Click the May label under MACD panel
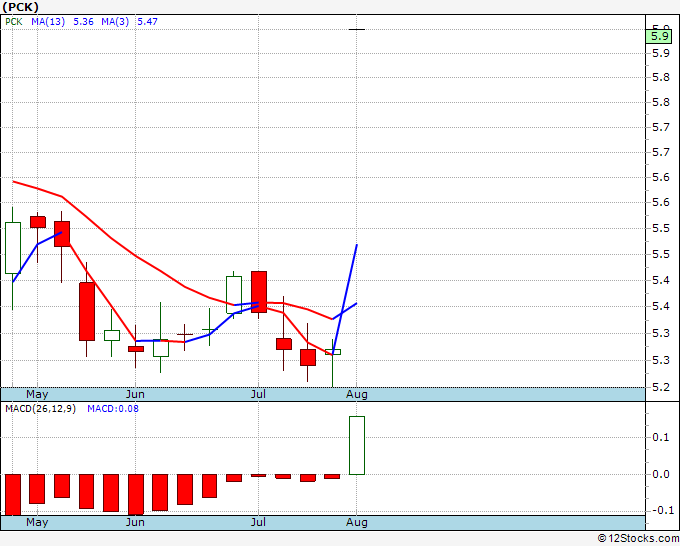 pos(37,522)
